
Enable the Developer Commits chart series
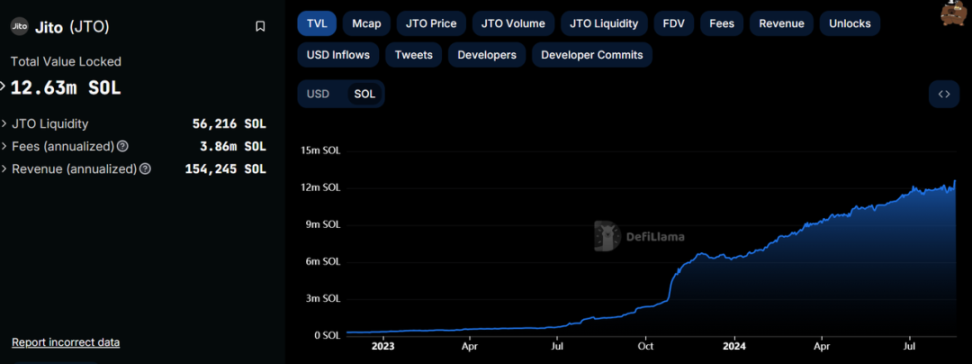[x=592, y=55]
